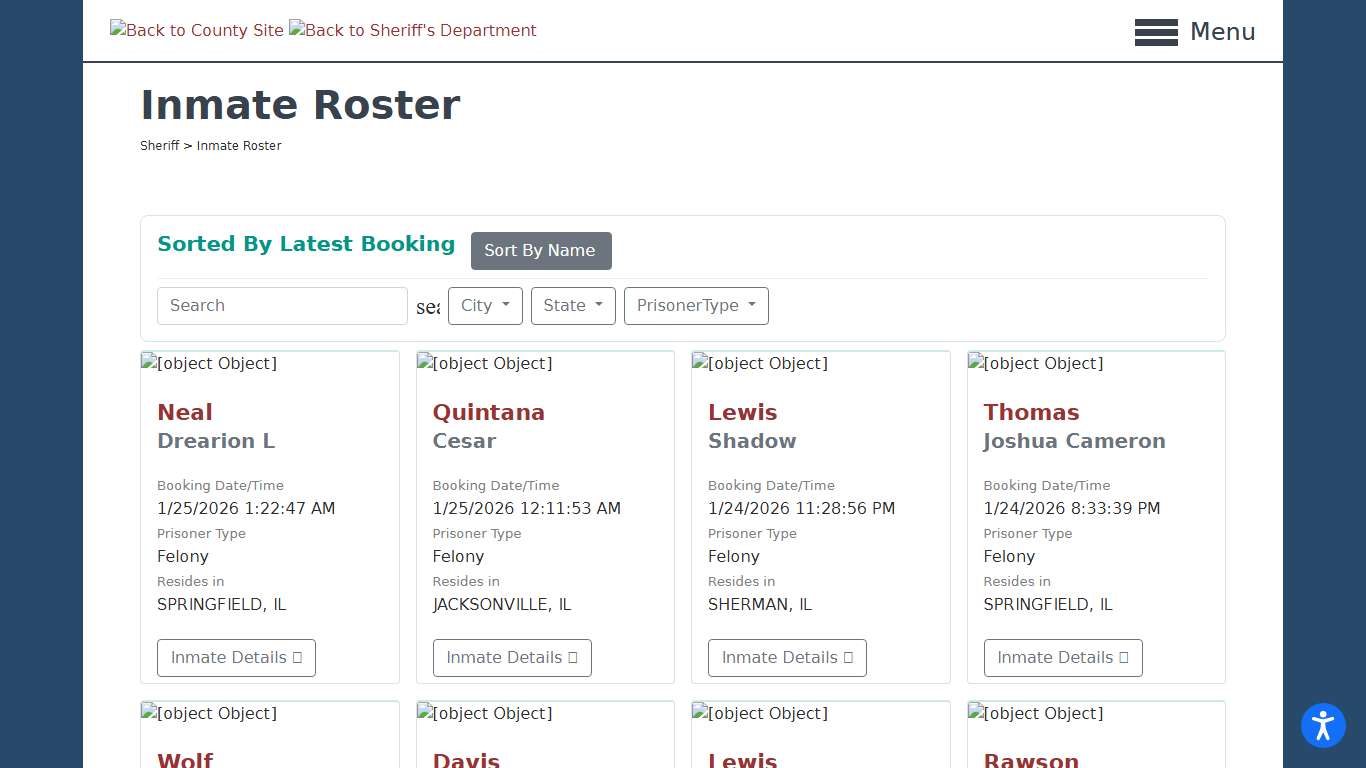Click the blue accessibility icon
Screen dimensions: 1366x768
pyautogui.click(x=1323, y=726)
